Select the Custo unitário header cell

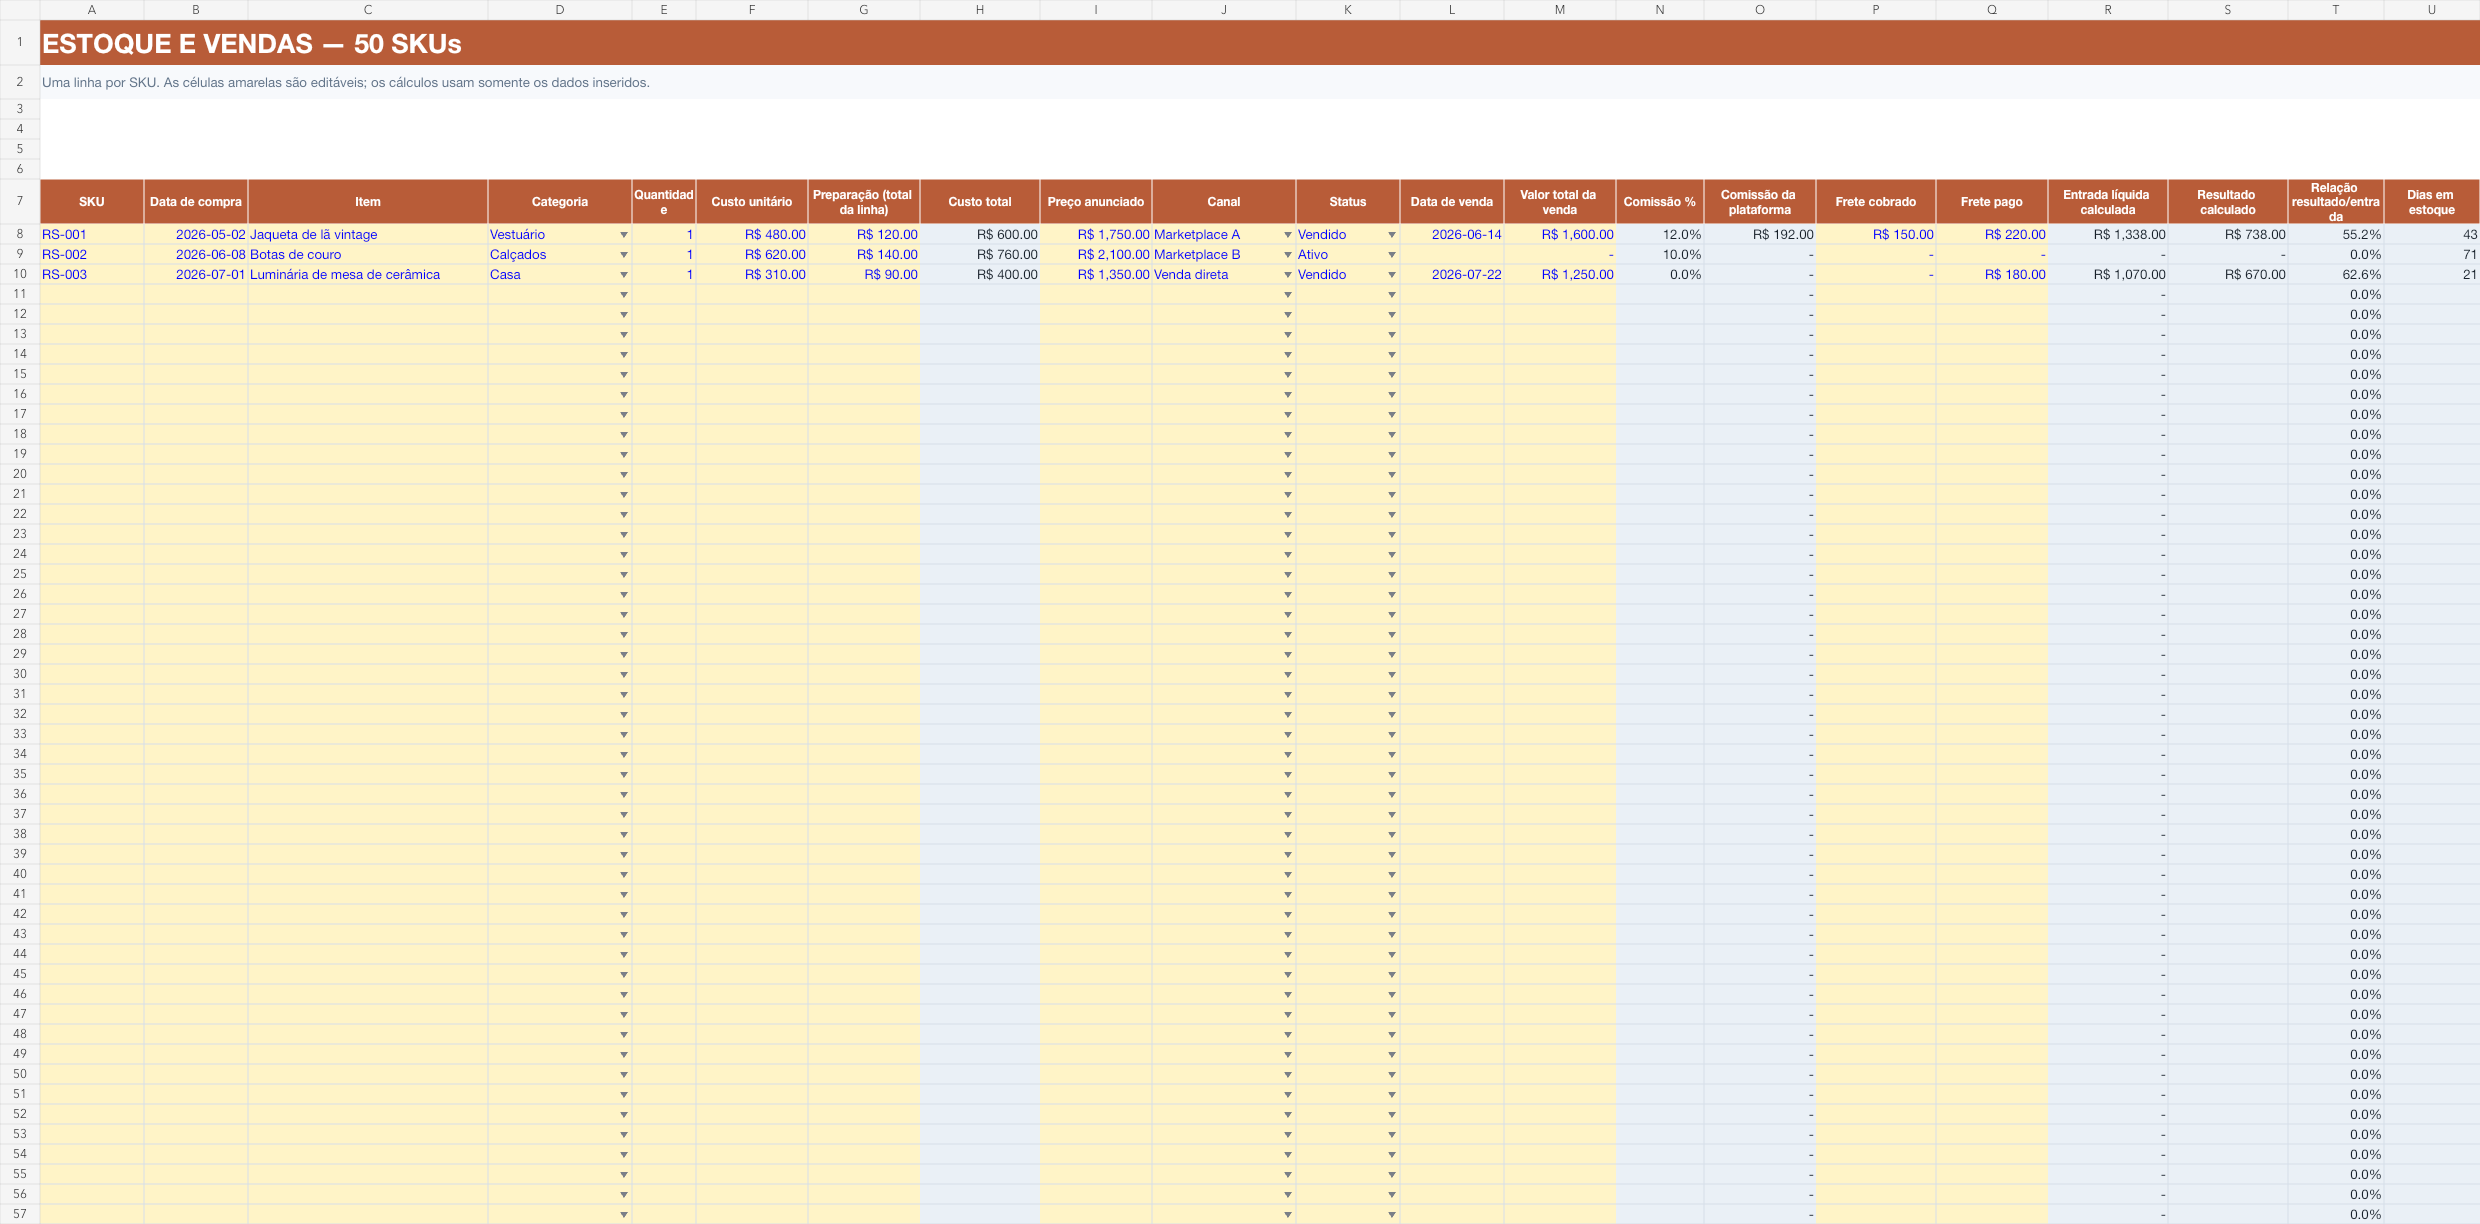click(x=752, y=202)
